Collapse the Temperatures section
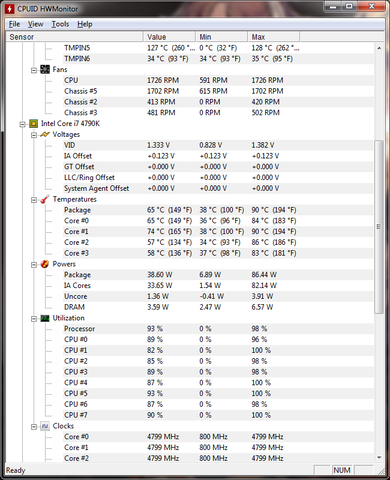This screenshot has width=390, height=480. click(x=34, y=200)
